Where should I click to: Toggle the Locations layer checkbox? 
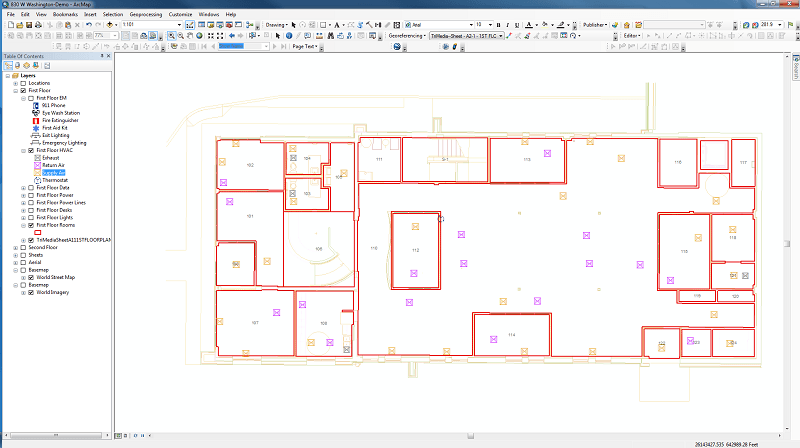pos(23,83)
